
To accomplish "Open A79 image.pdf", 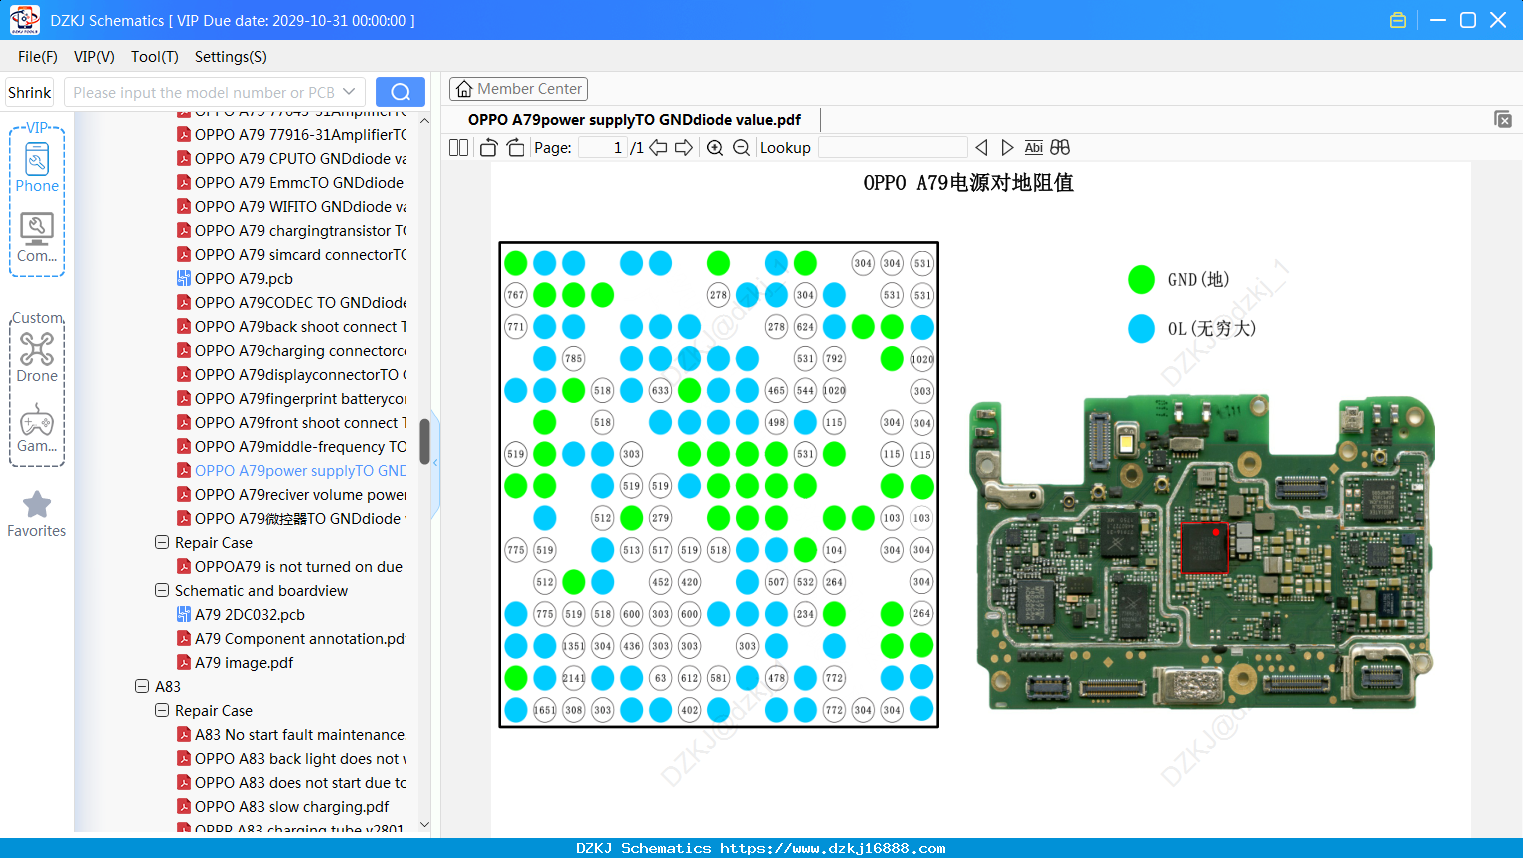I will (x=235, y=663).
